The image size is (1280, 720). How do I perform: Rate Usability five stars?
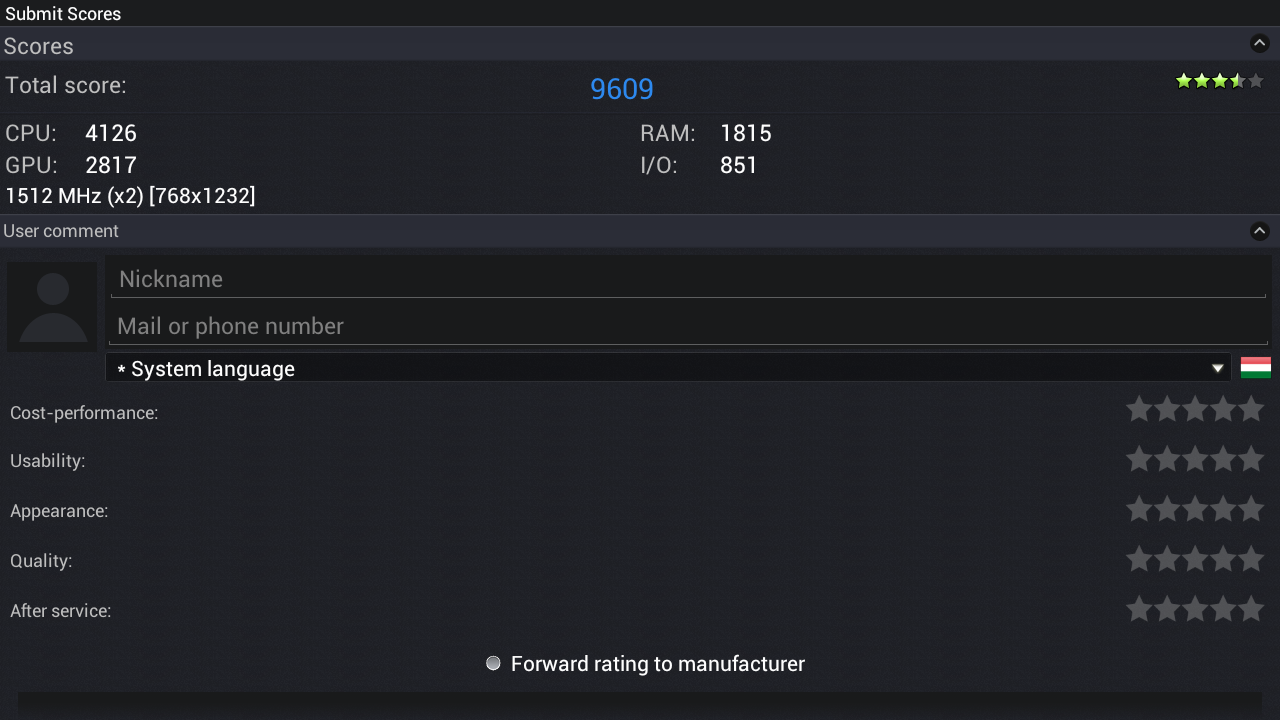click(1251, 459)
